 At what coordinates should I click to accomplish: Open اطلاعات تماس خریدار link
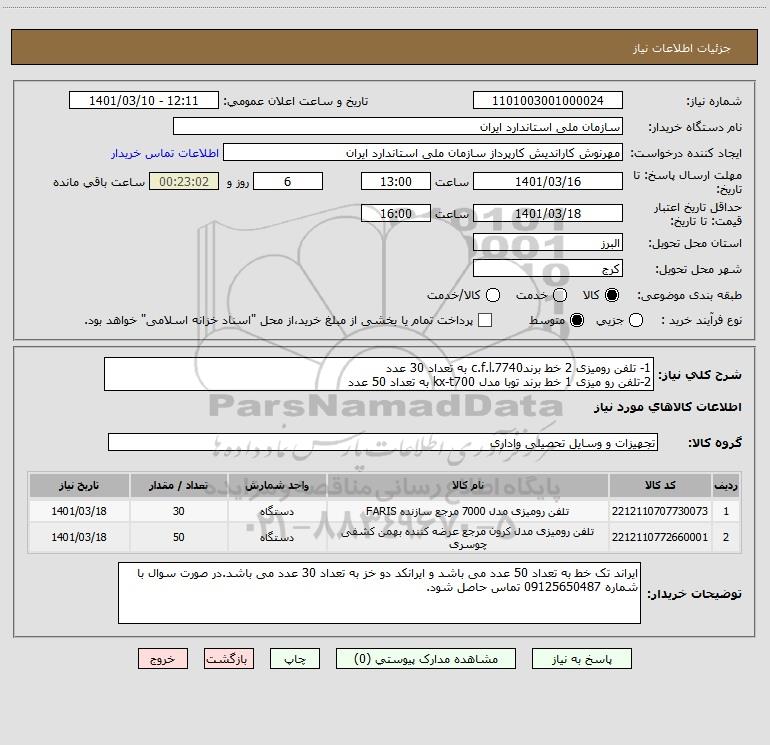click(165, 153)
